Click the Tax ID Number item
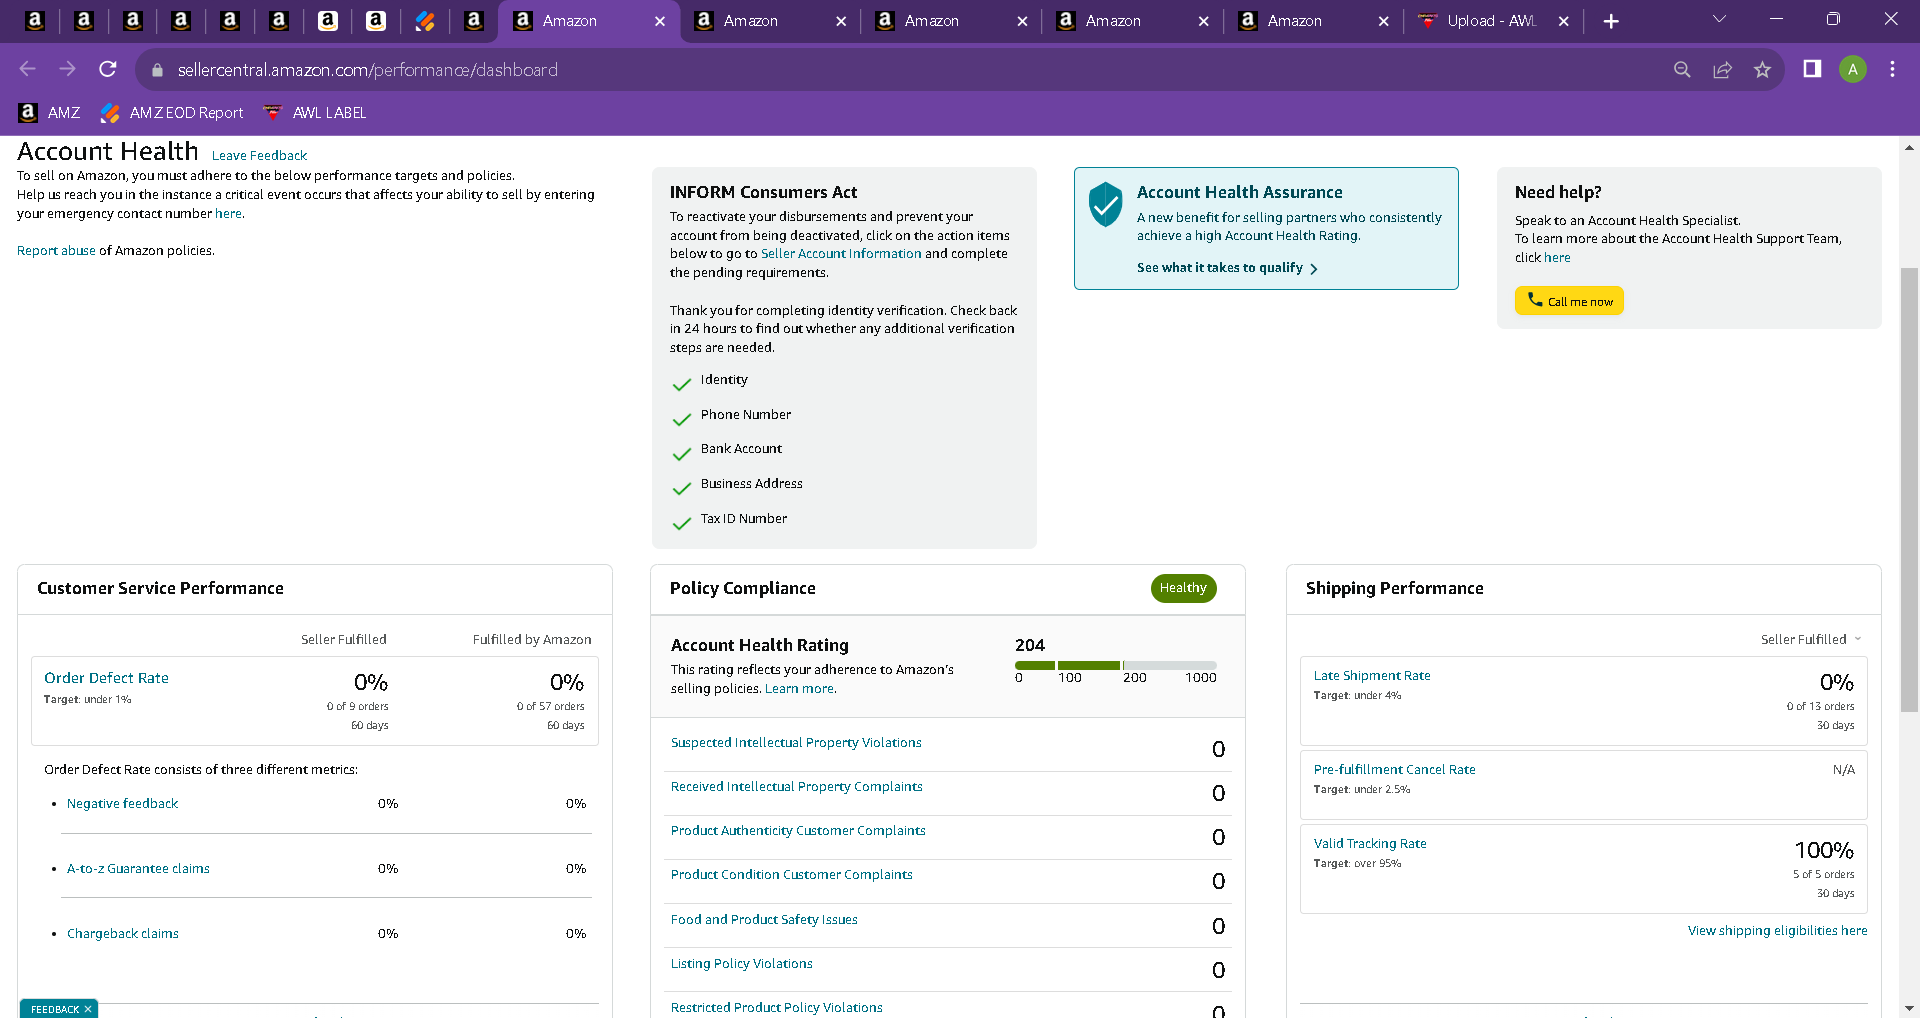The height and width of the screenshot is (1018, 1920). [x=730, y=520]
